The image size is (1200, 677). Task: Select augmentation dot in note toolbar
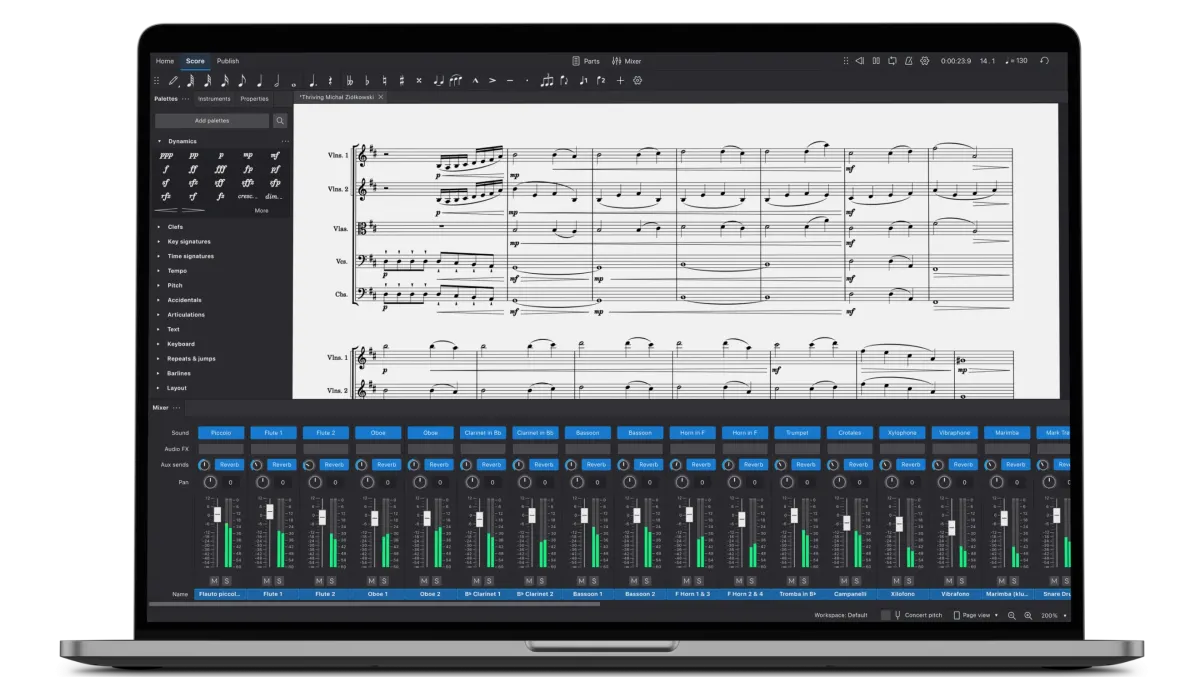point(313,80)
